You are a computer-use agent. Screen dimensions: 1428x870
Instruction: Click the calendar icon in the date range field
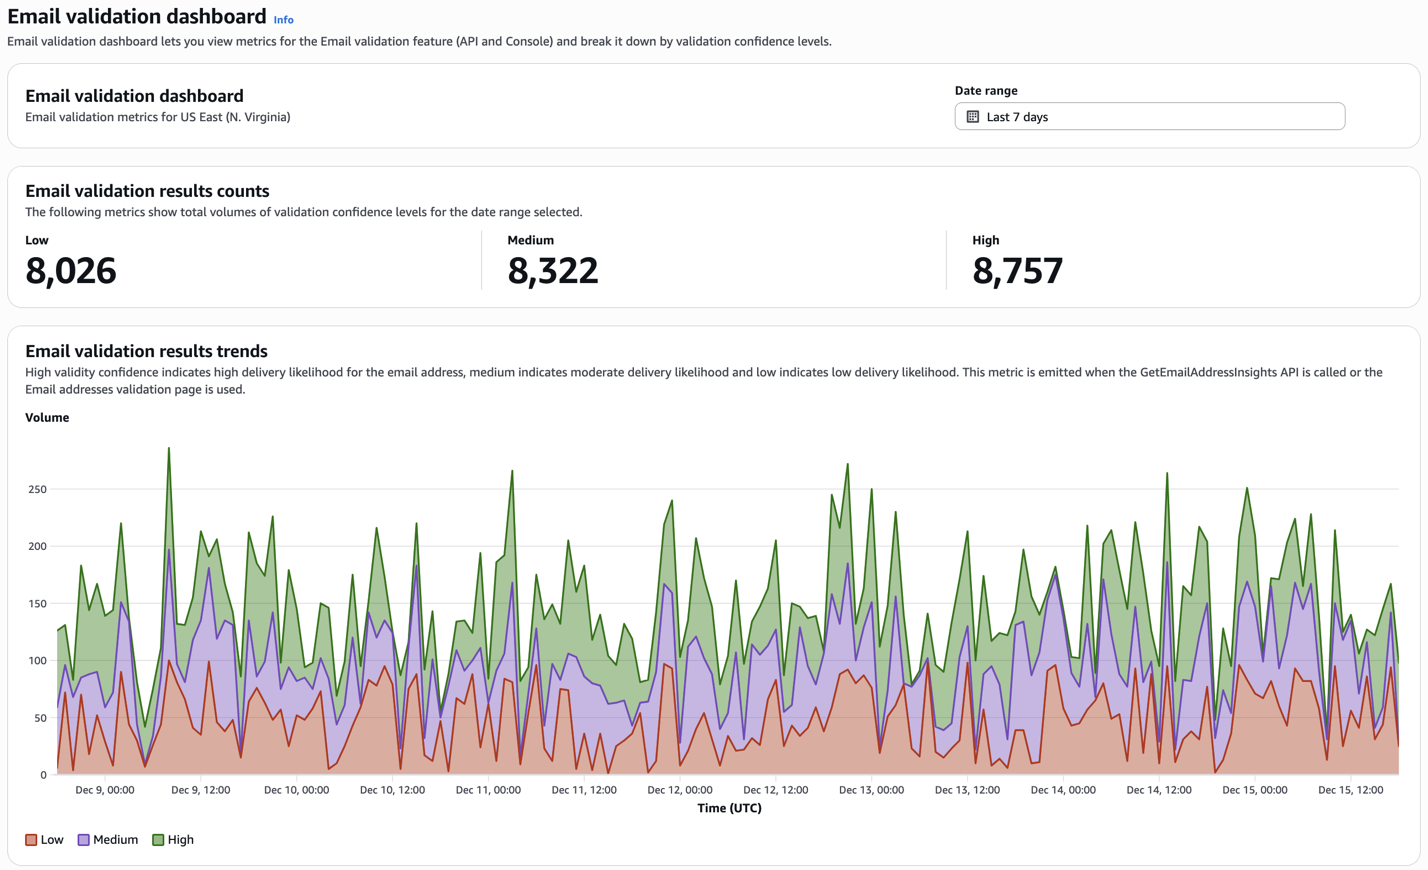point(972,117)
